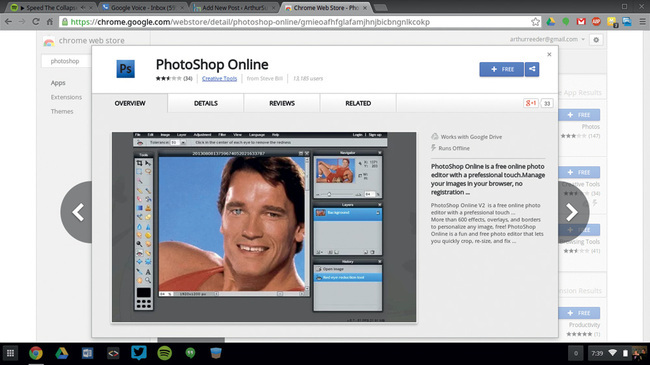The image size is (650, 365).
Task: Open the web store settings gear
Action: (596, 40)
